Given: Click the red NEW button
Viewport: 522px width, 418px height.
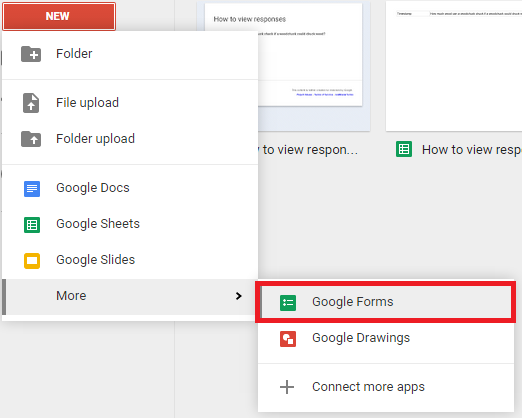Looking at the screenshot, I should coord(59,16).
